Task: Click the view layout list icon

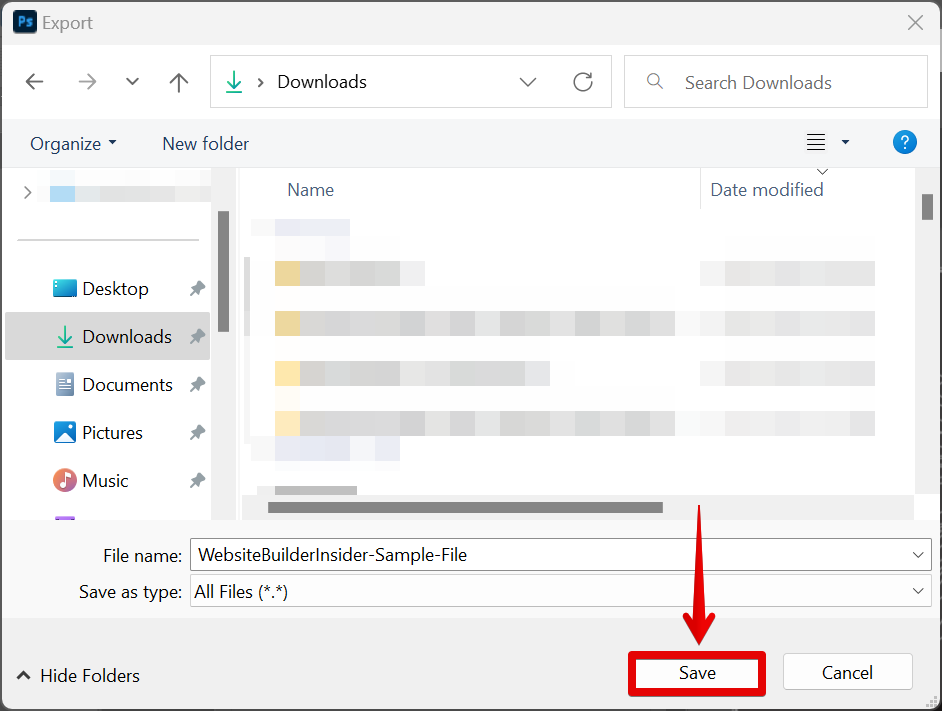Action: click(x=816, y=143)
